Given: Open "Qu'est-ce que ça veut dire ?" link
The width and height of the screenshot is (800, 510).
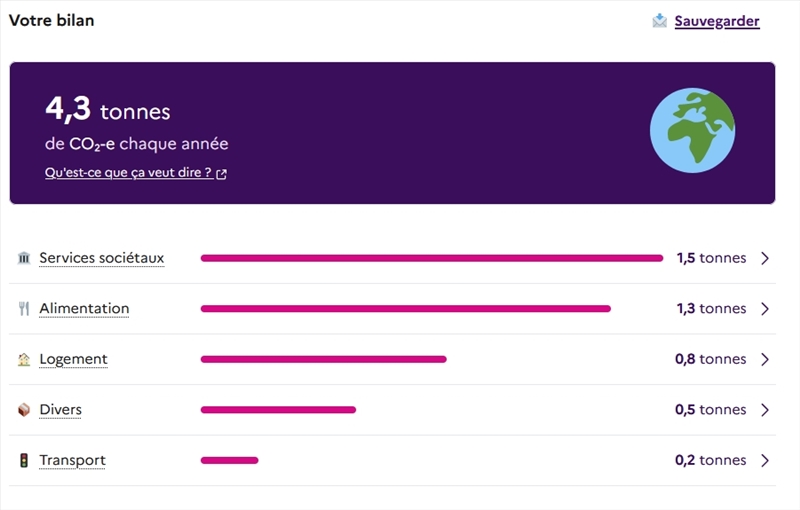Looking at the screenshot, I should pyautogui.click(x=128, y=173).
